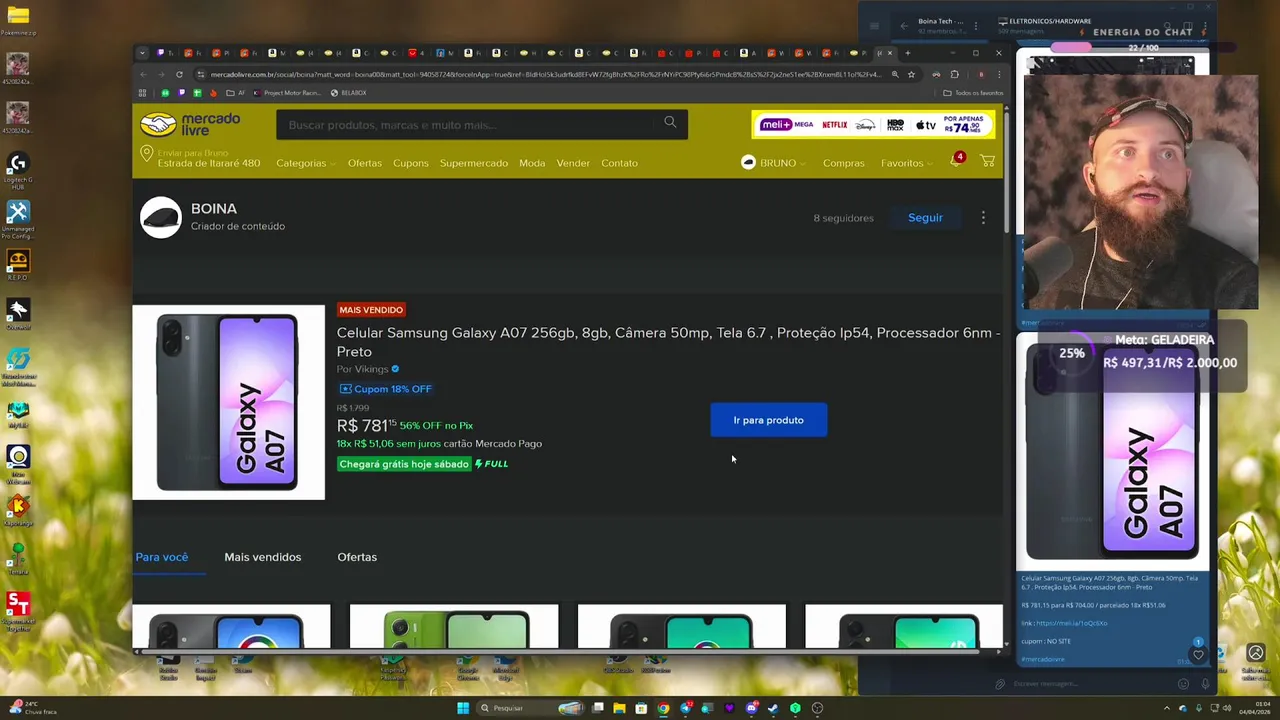The height and width of the screenshot is (720, 1280).
Task: Open the browser tab list dropdown arrow
Action: (142, 53)
